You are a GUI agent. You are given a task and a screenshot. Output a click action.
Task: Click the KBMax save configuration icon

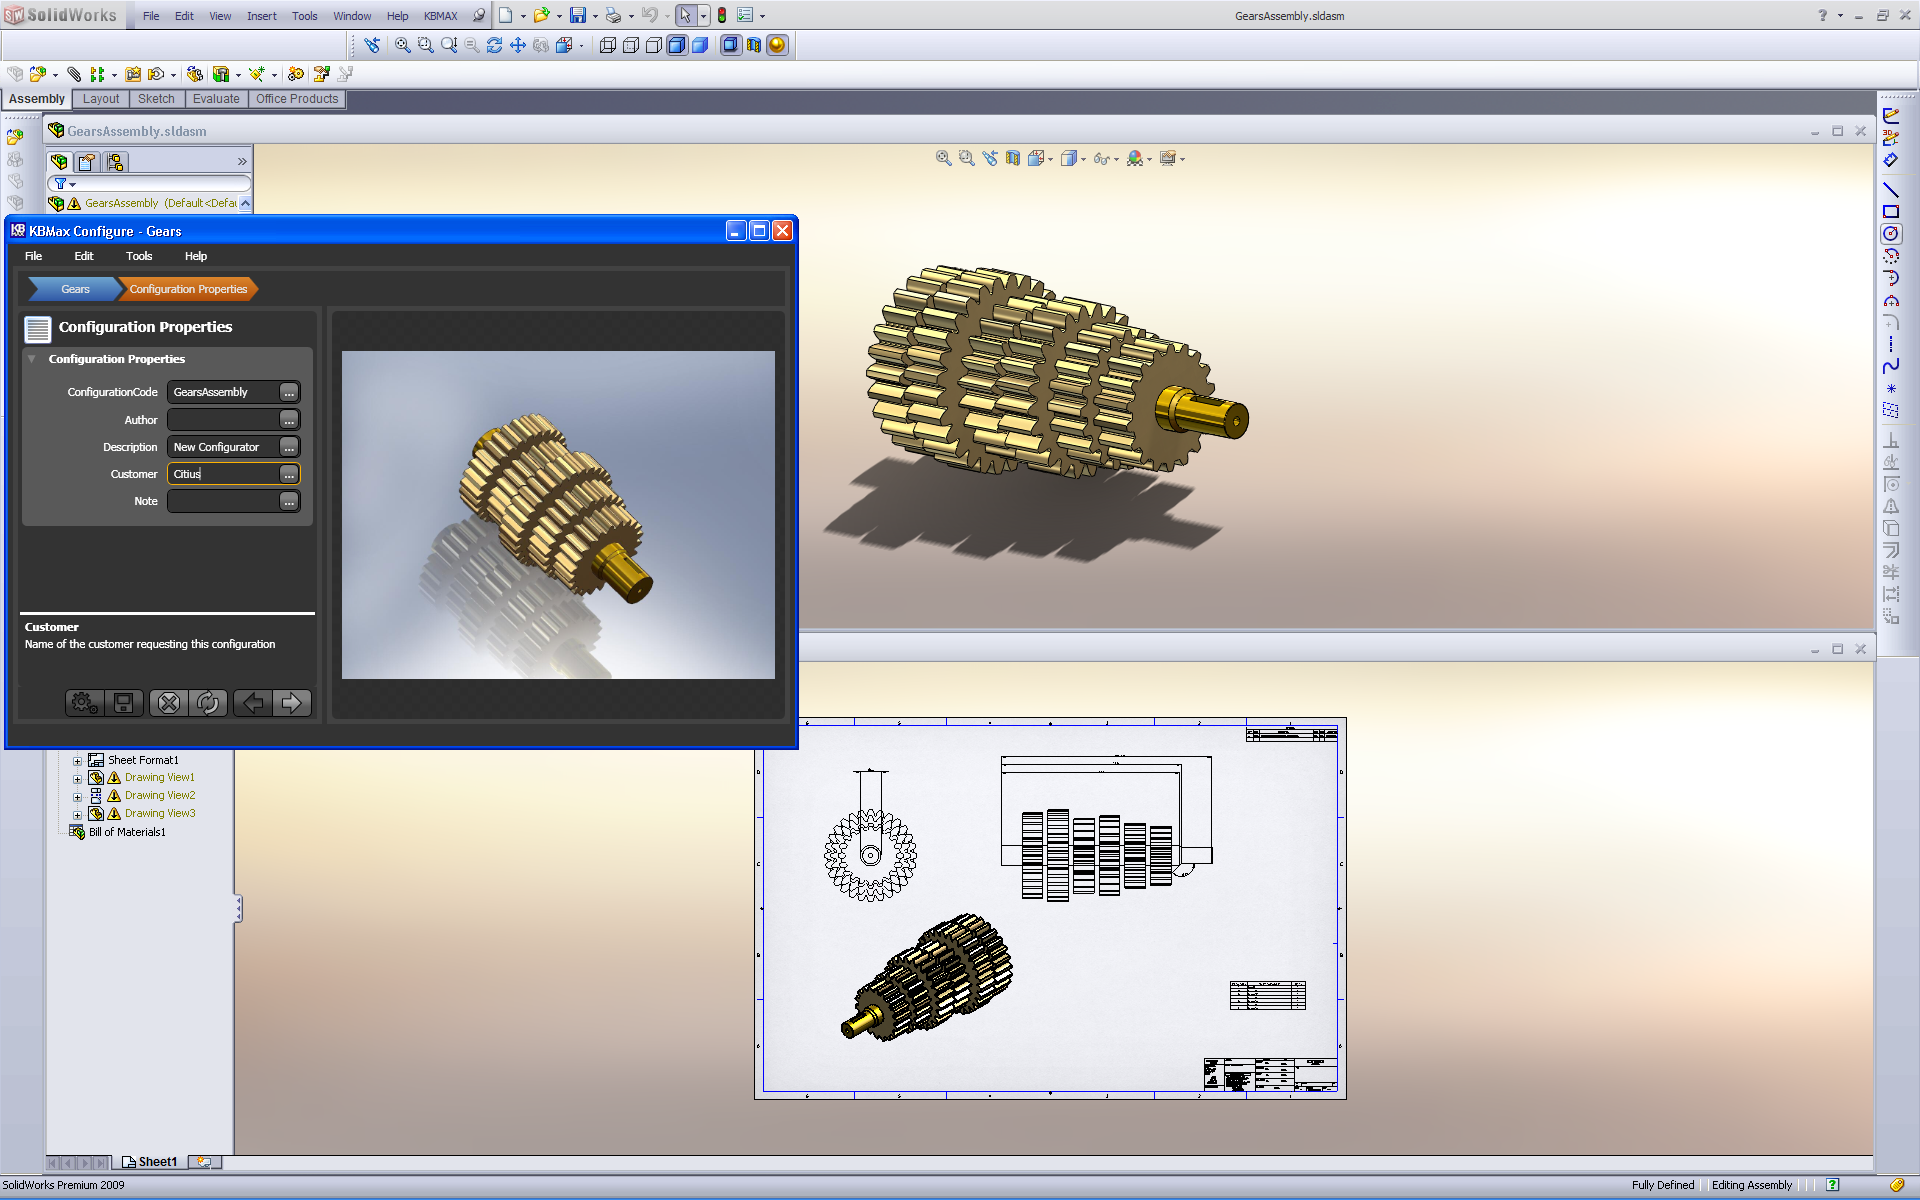124,702
